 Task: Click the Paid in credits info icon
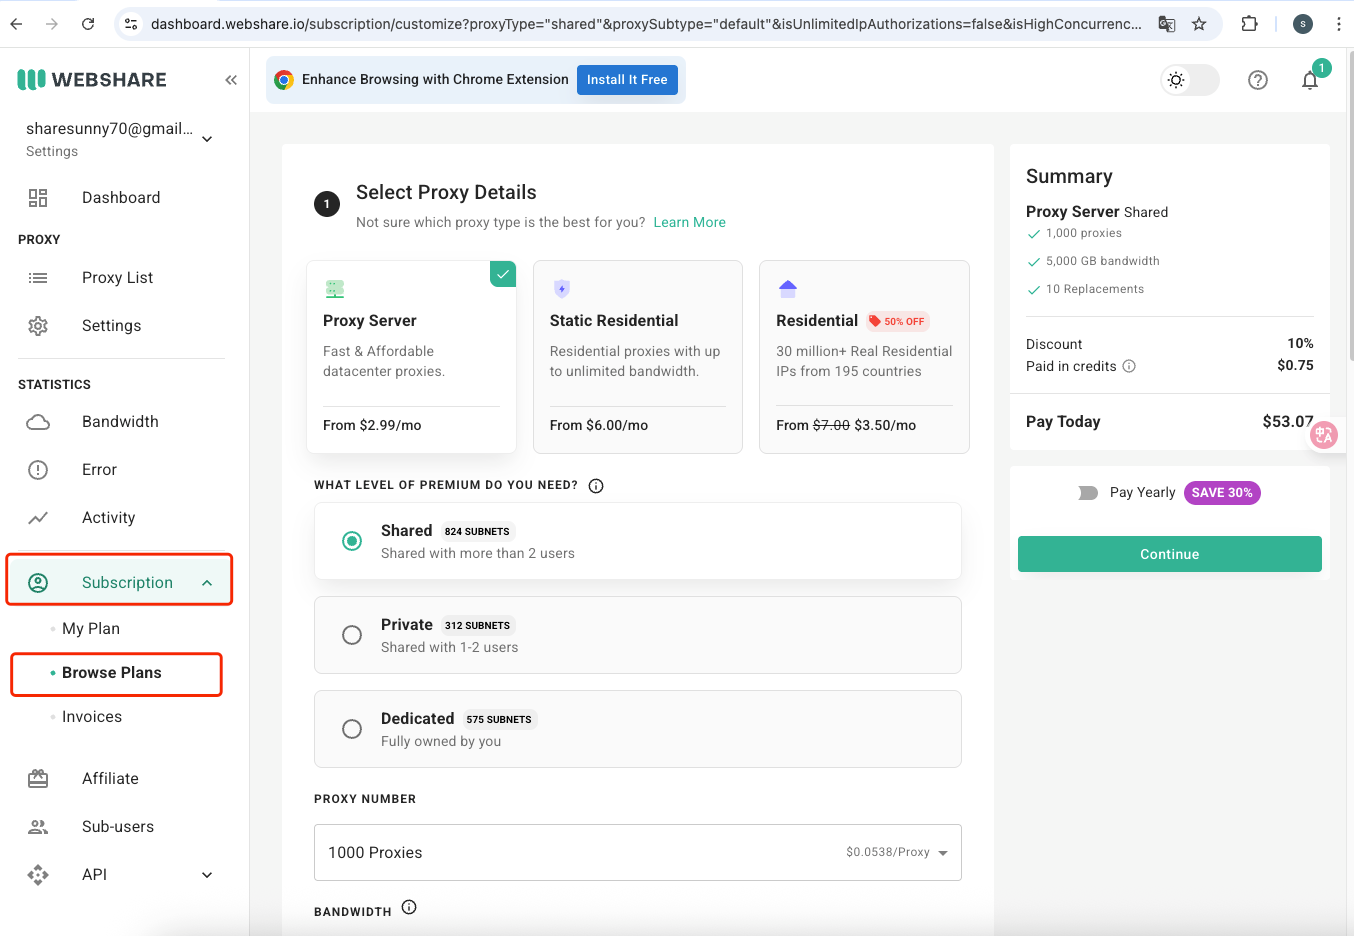pos(1129,366)
